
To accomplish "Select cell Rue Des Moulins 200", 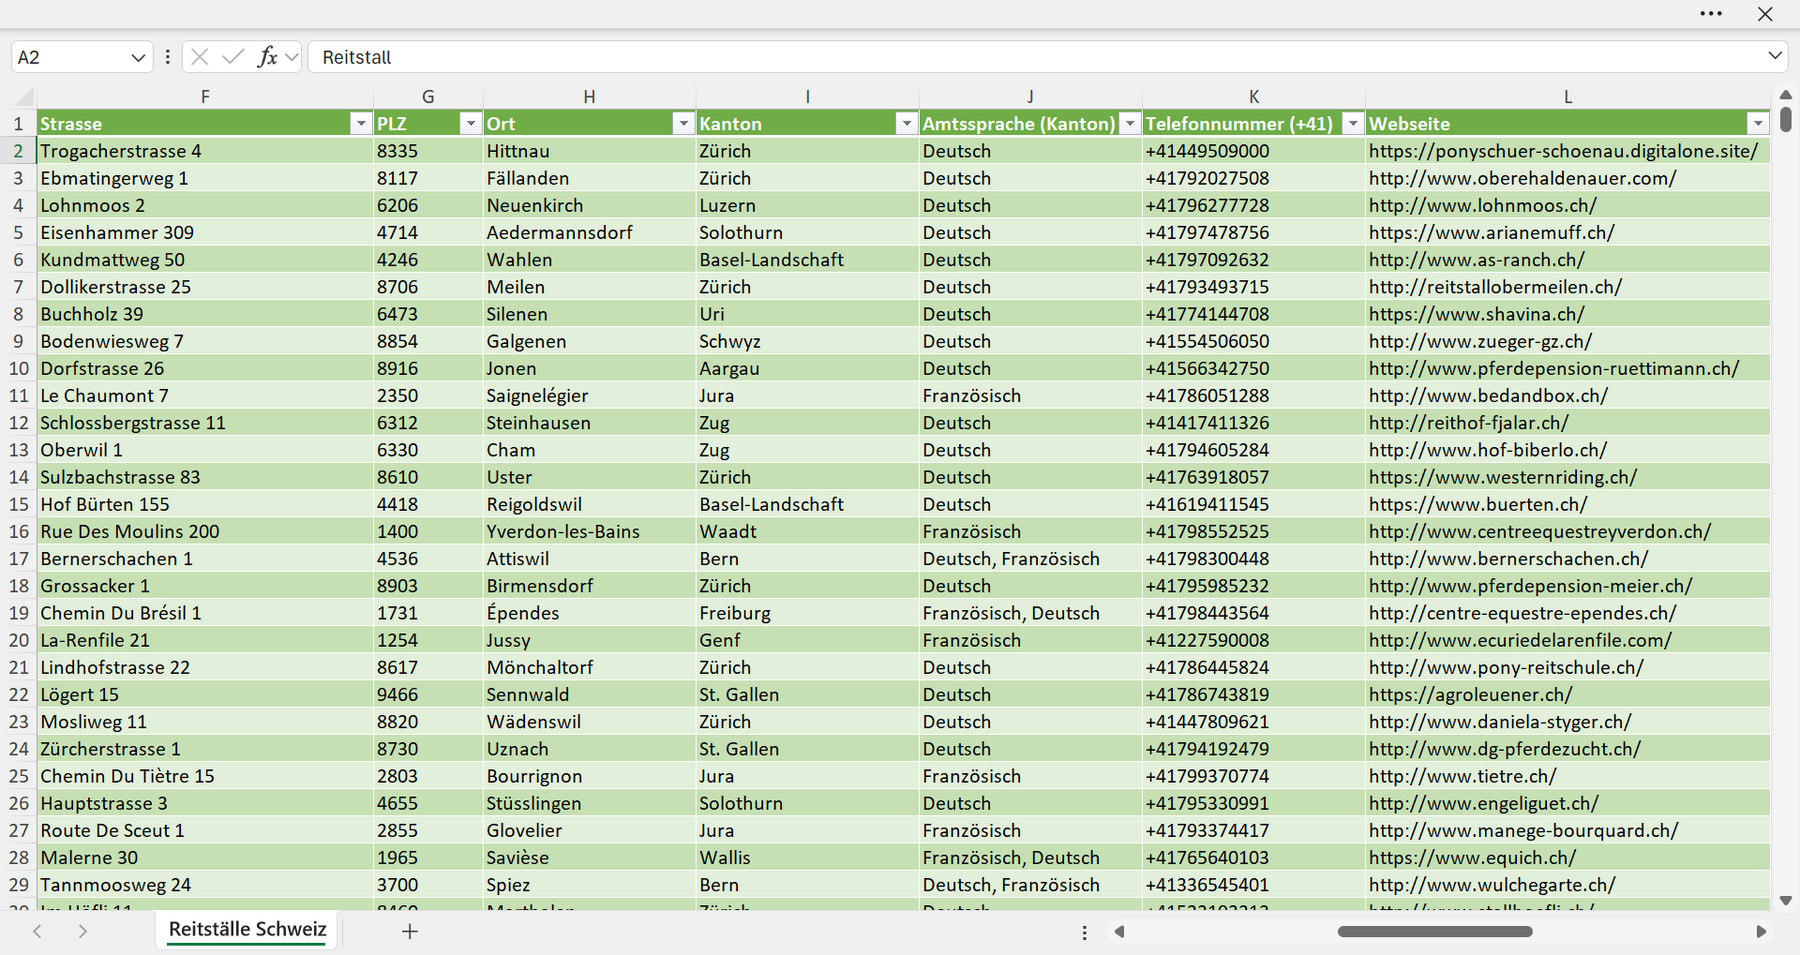I will (x=205, y=532).
